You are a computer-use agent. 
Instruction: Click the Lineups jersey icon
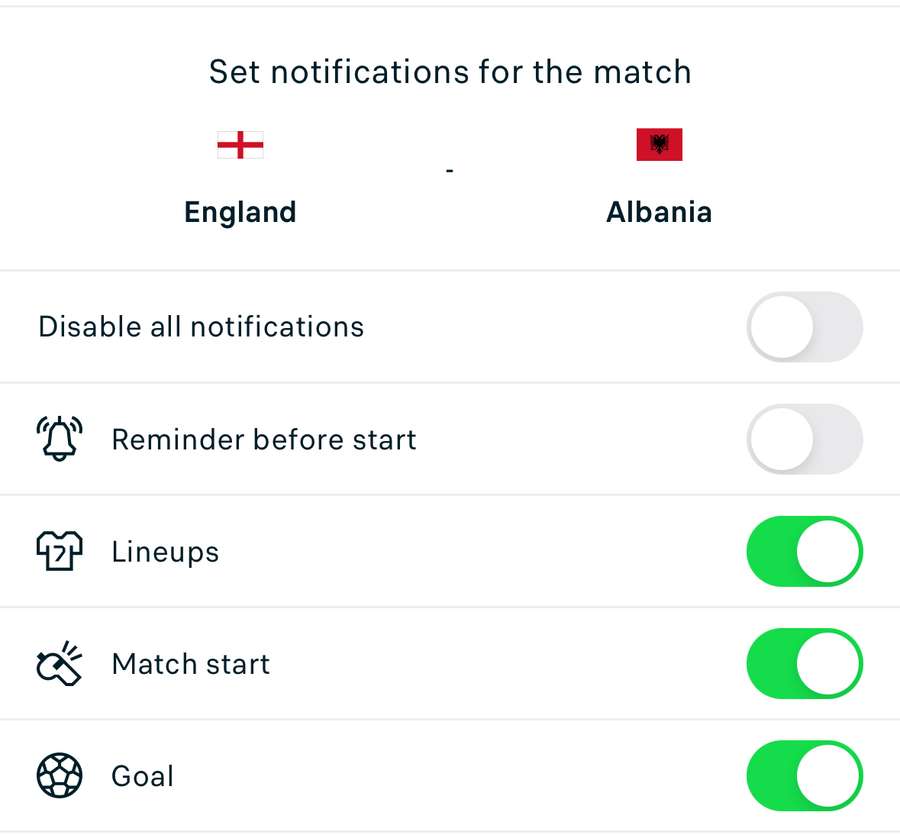pos(59,551)
